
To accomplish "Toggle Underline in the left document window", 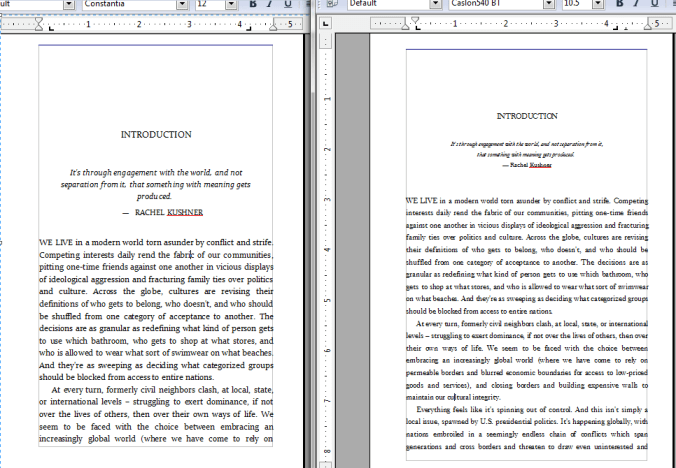I will pyautogui.click(x=288, y=4).
